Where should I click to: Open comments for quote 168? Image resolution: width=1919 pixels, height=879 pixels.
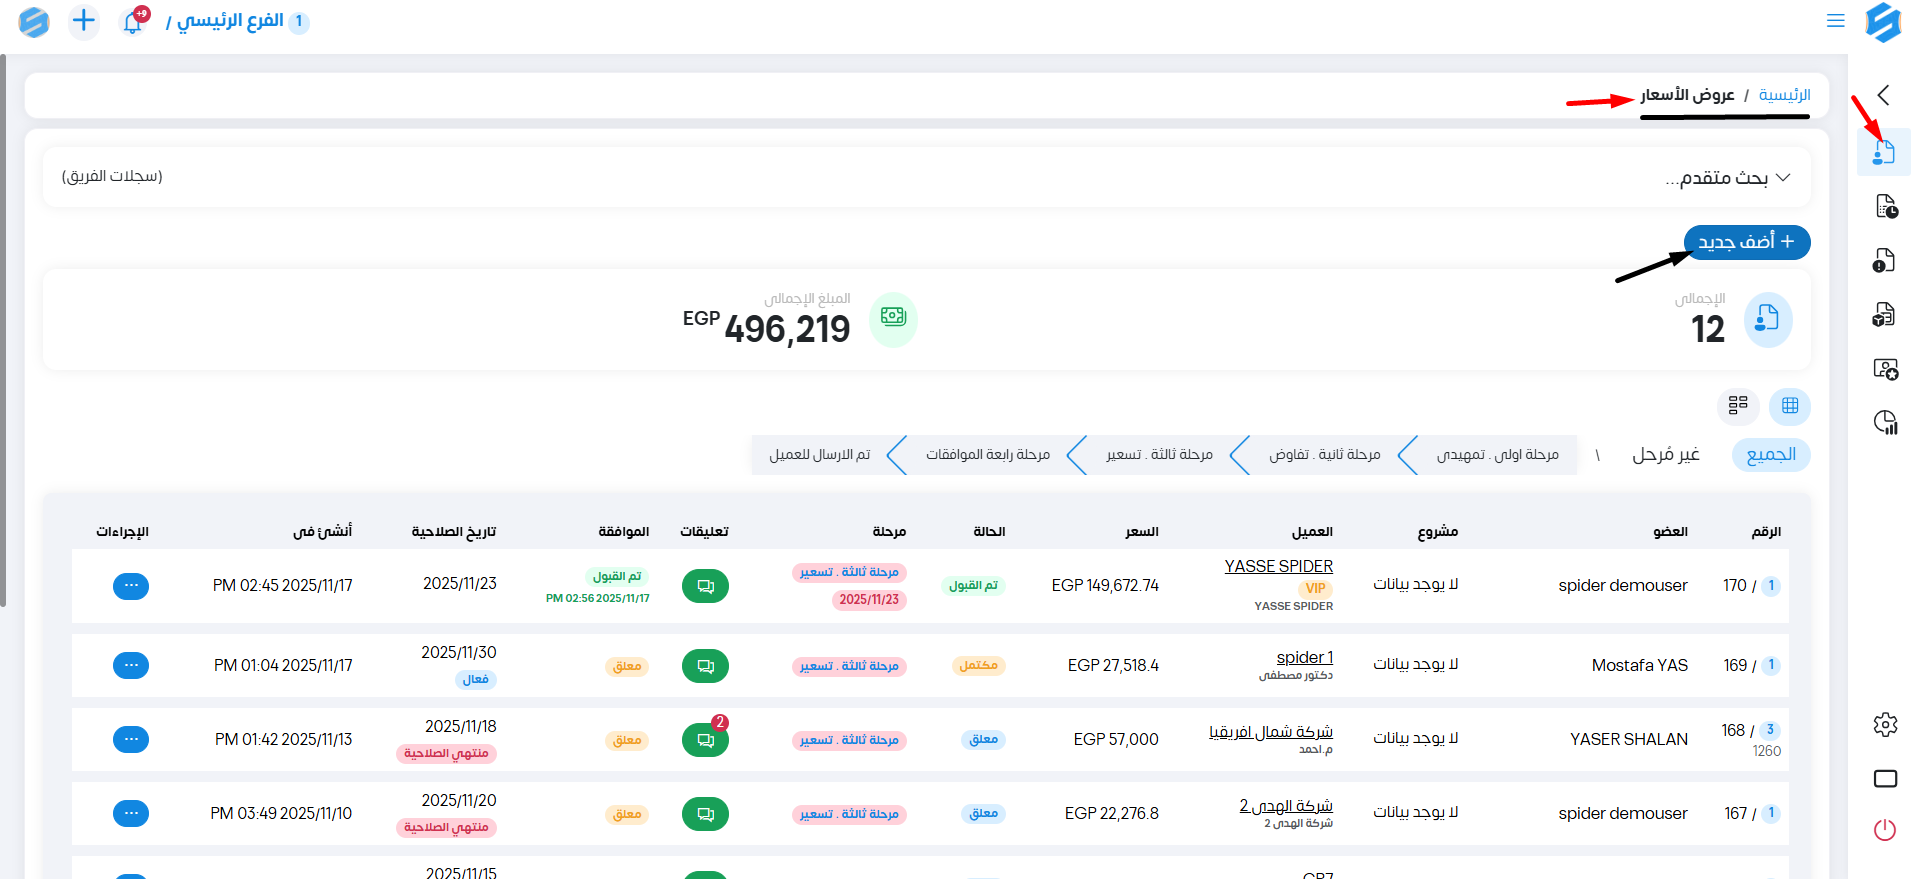coord(705,740)
